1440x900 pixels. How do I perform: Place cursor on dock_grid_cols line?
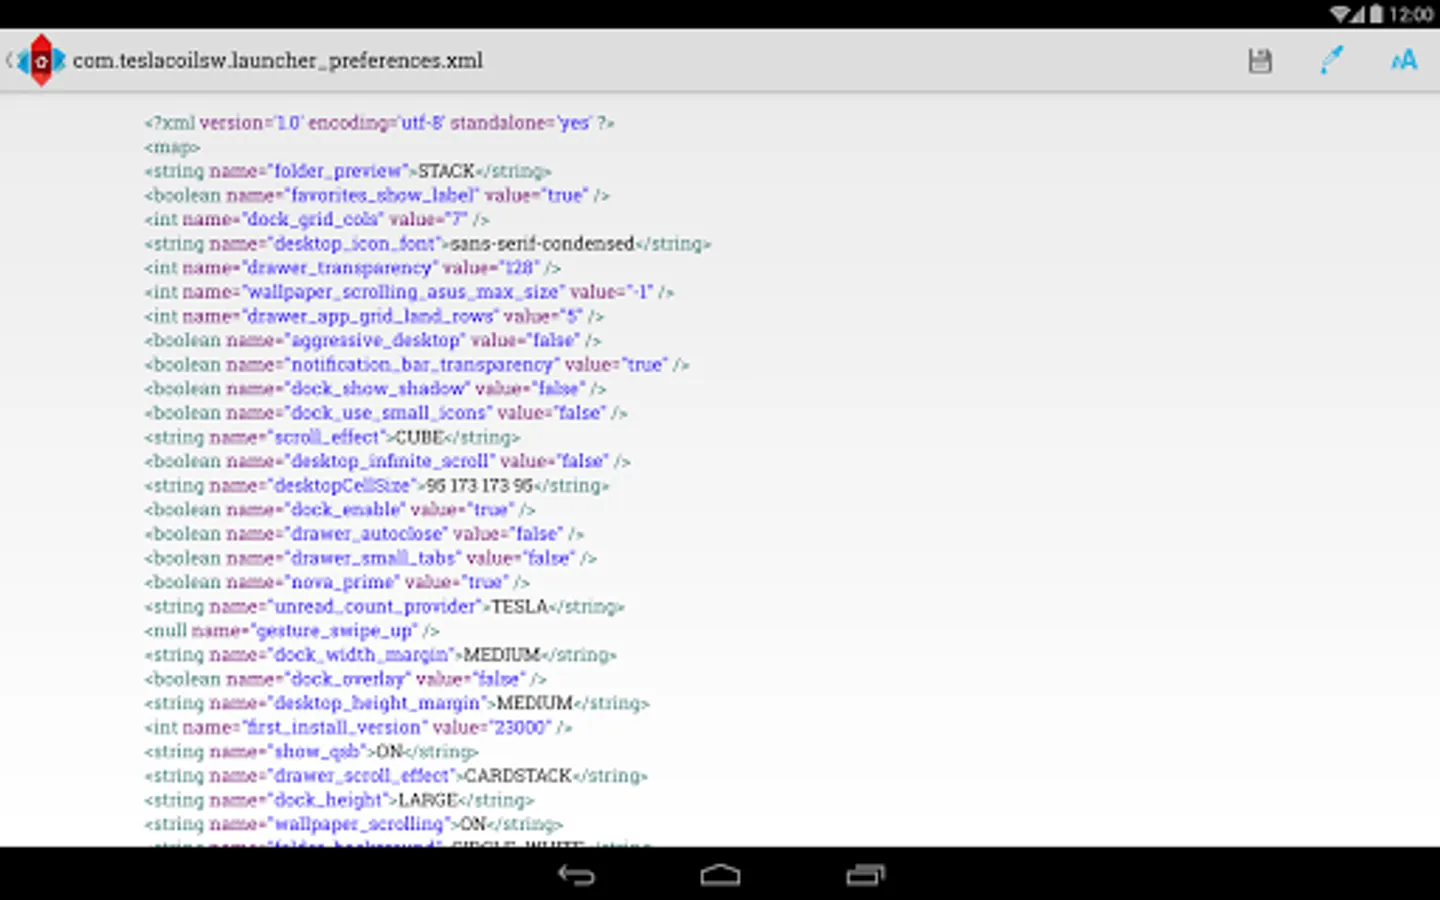pyautogui.click(x=317, y=219)
